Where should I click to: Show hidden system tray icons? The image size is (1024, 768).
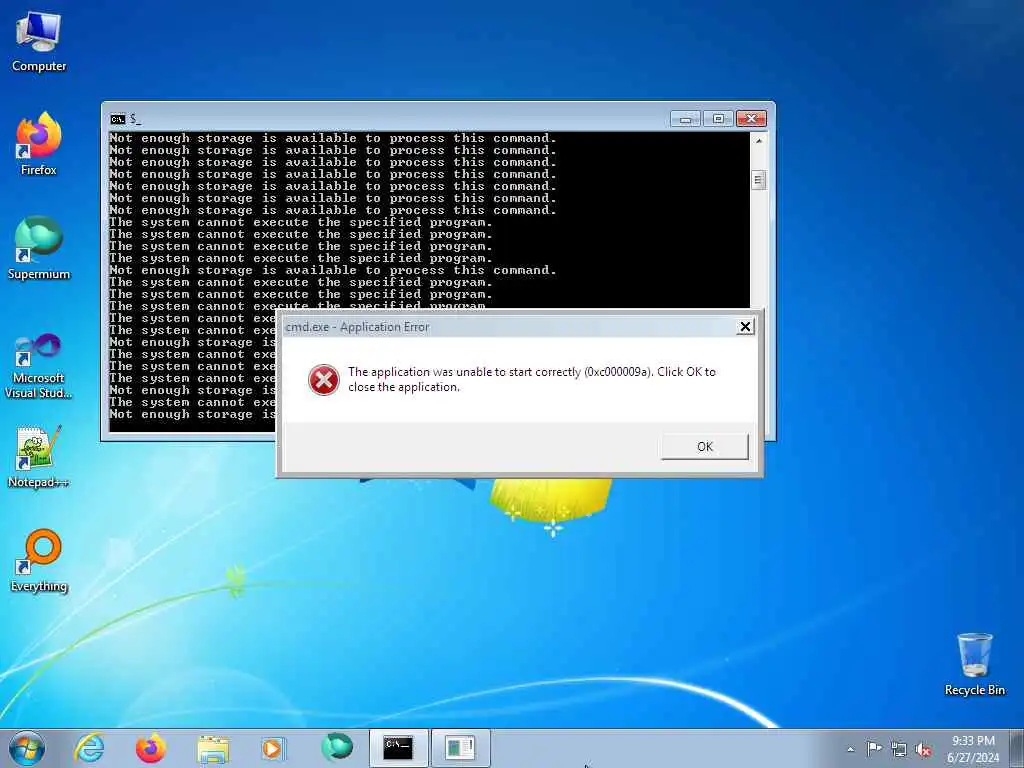(850, 749)
